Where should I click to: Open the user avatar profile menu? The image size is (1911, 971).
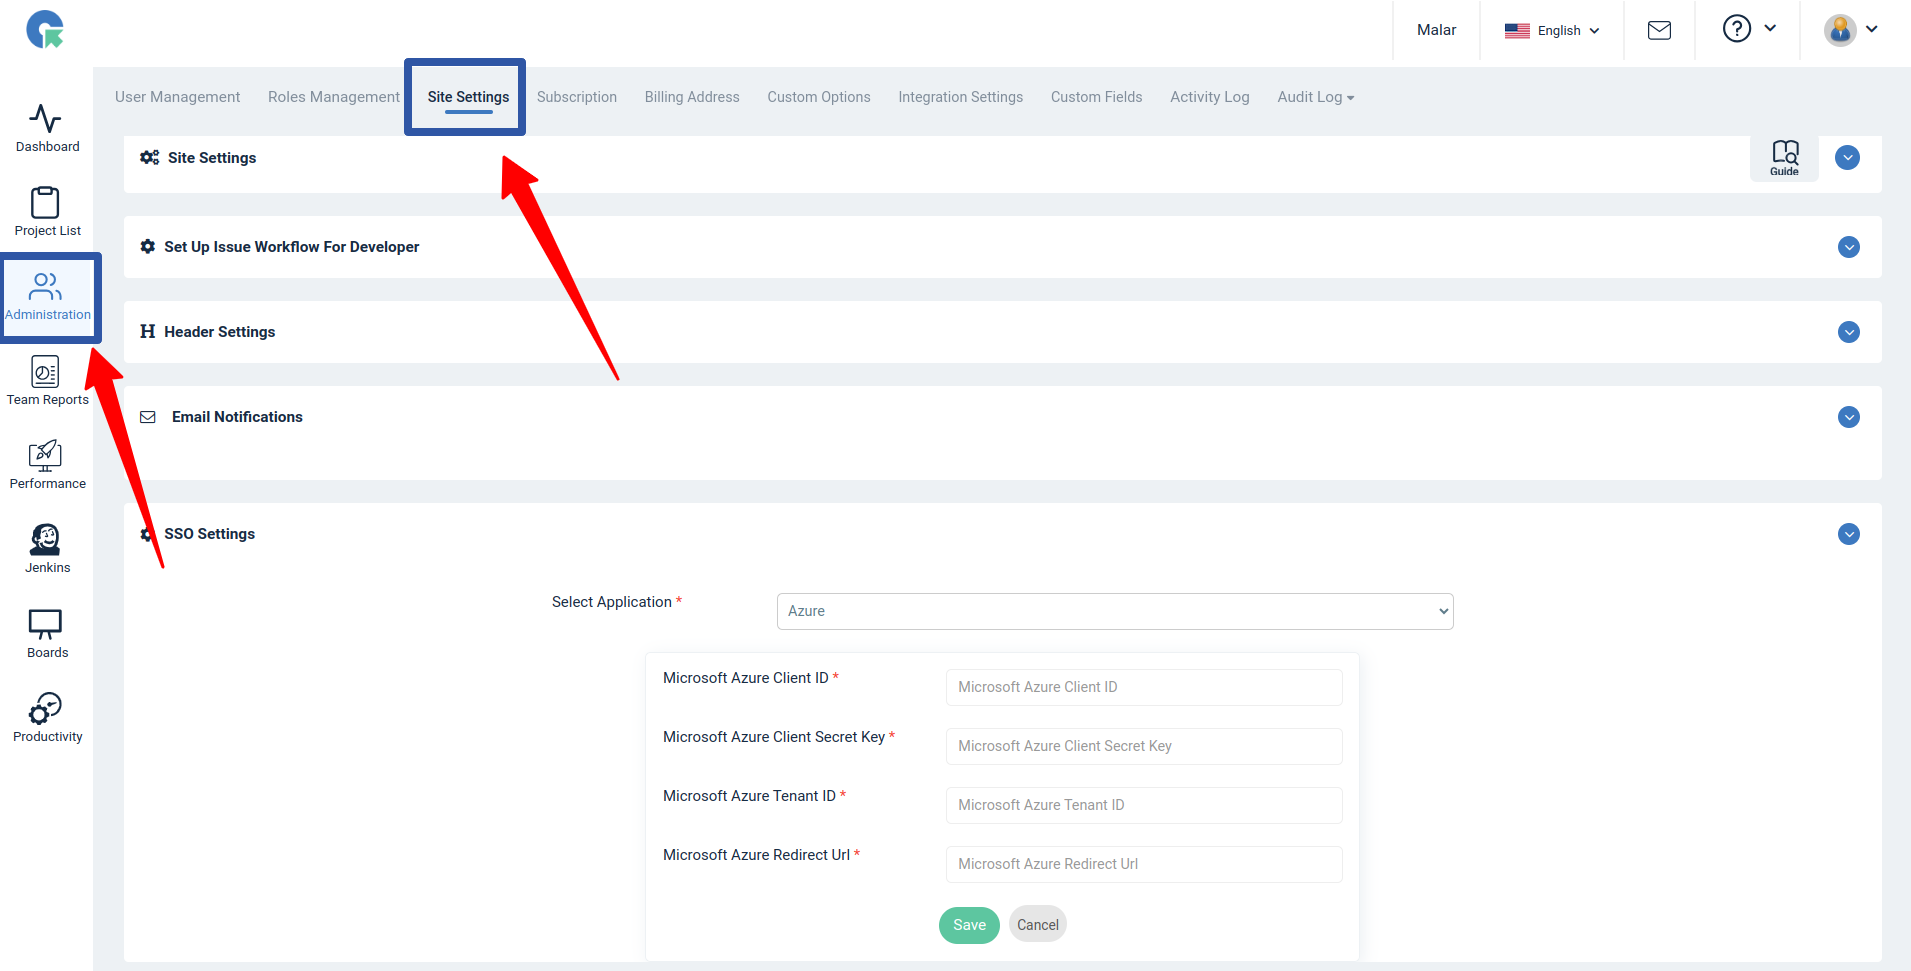(1851, 30)
